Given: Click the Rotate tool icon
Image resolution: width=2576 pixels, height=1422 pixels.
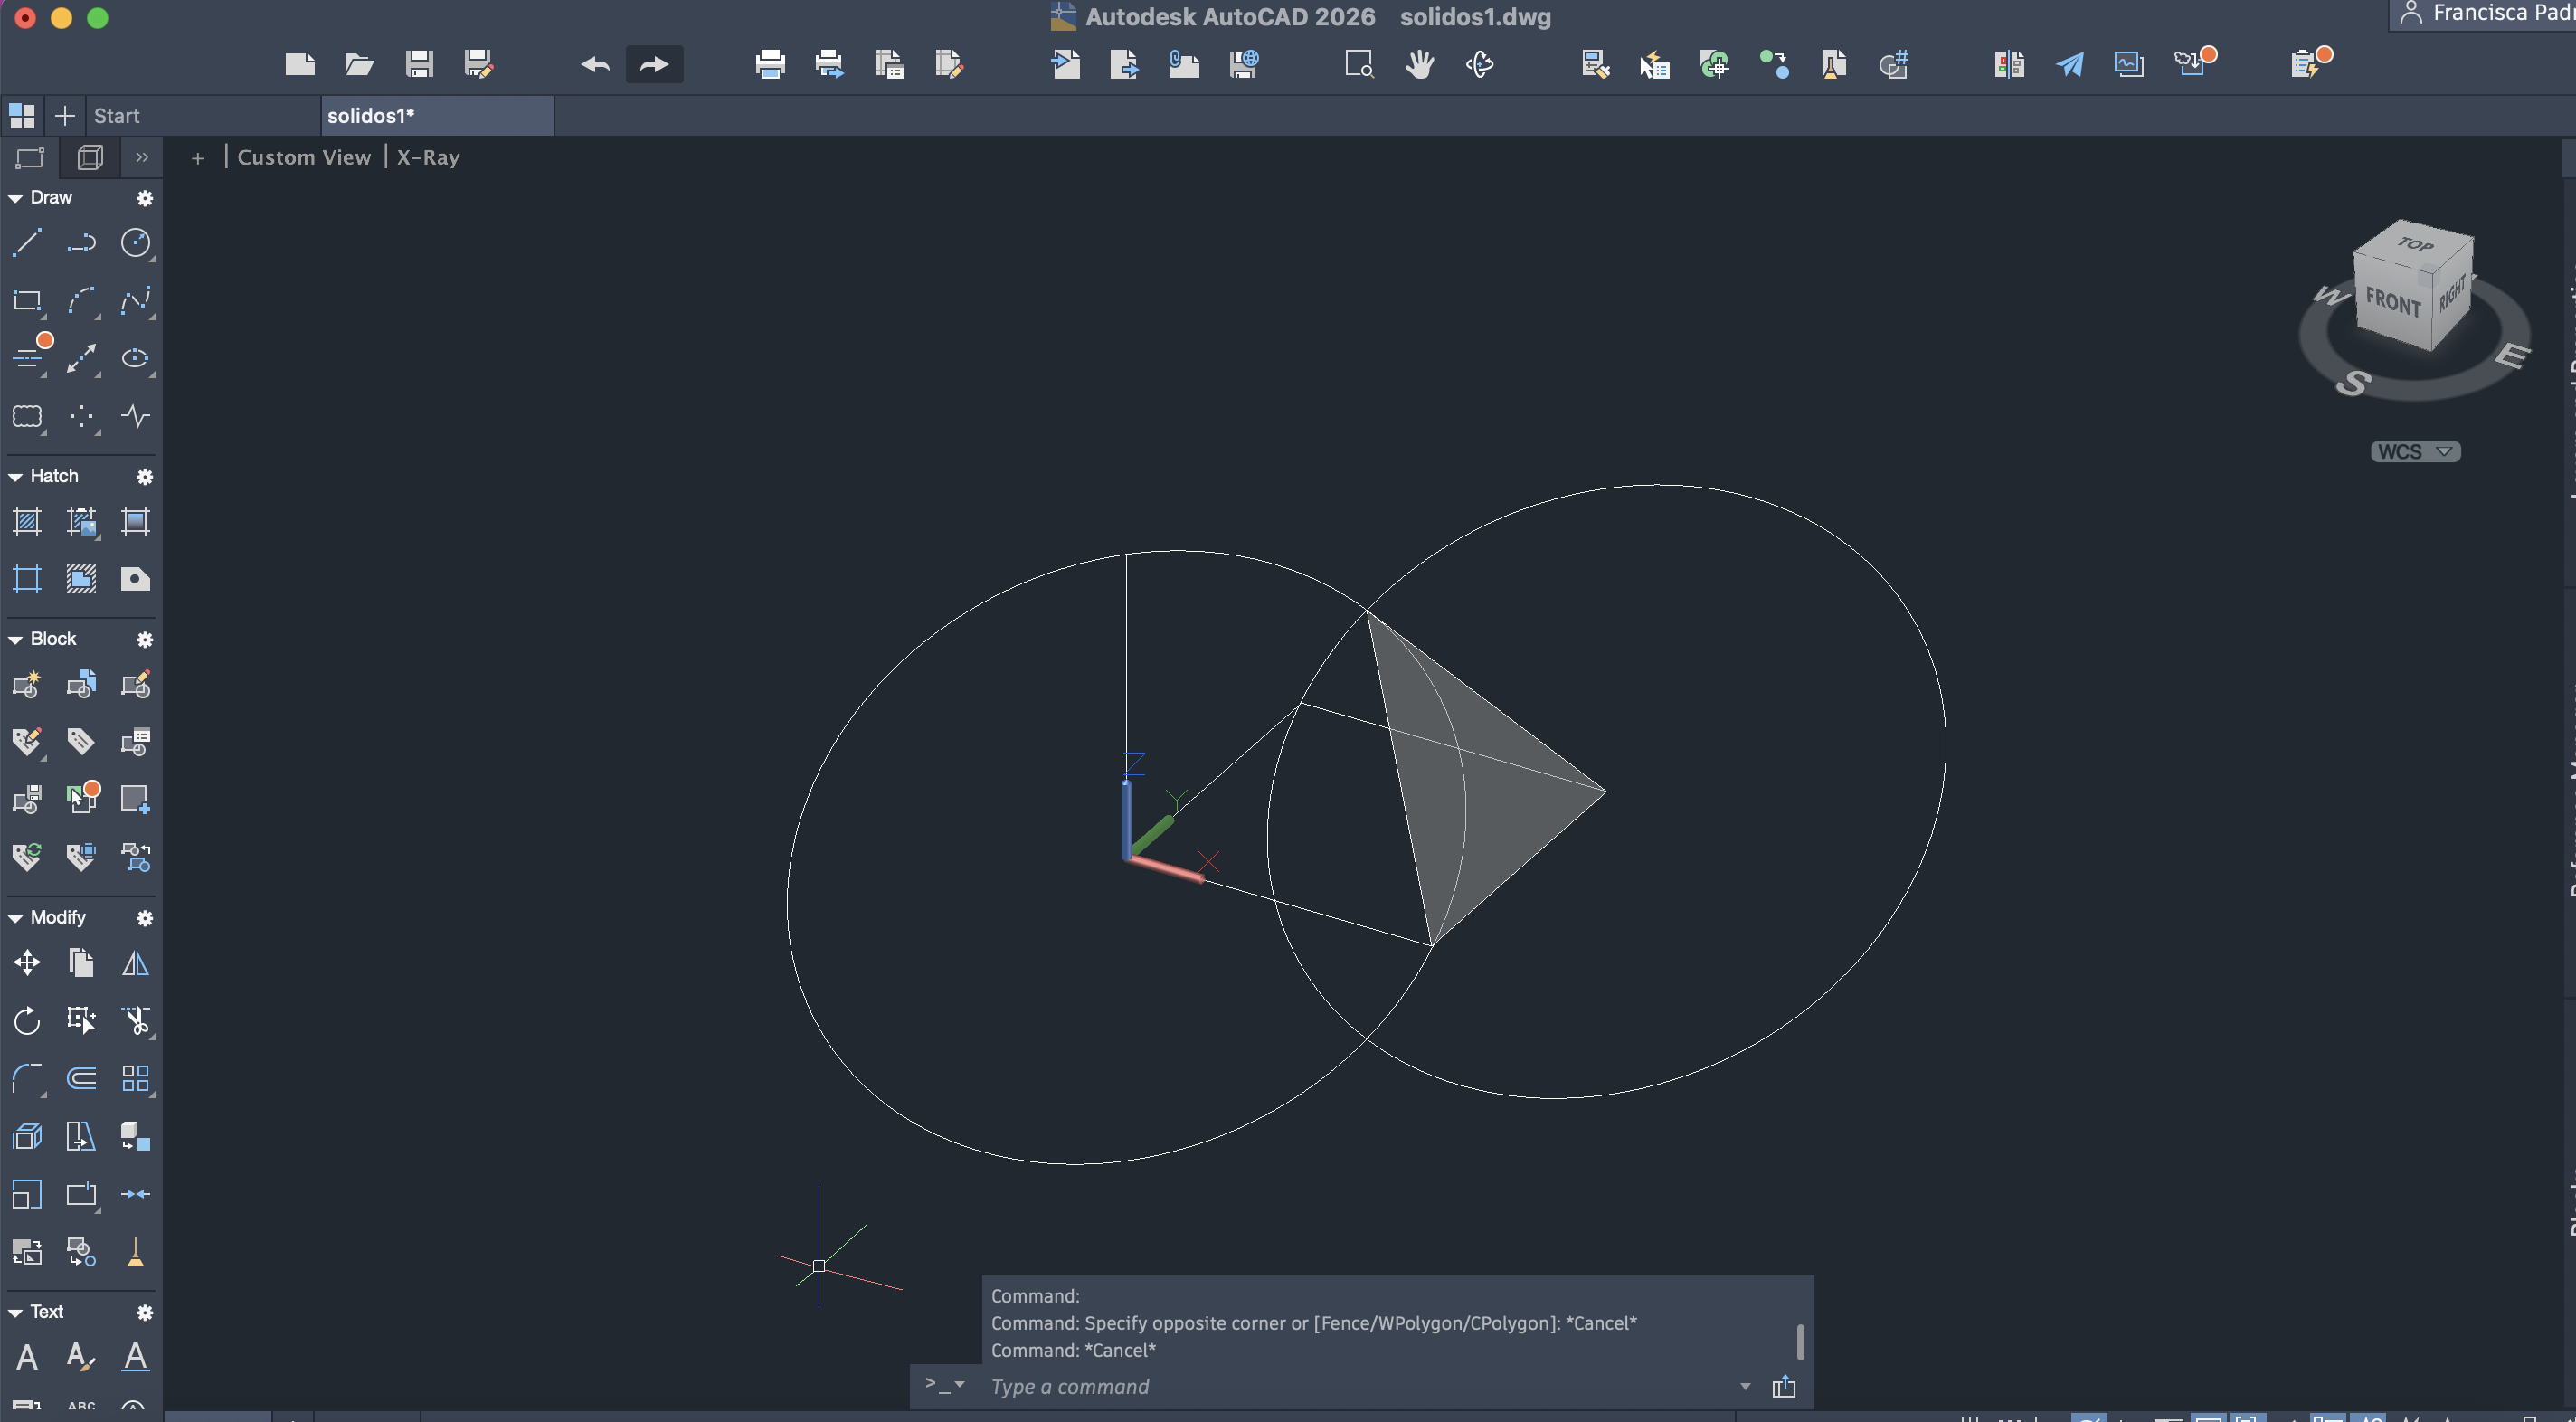Looking at the screenshot, I should [27, 1021].
